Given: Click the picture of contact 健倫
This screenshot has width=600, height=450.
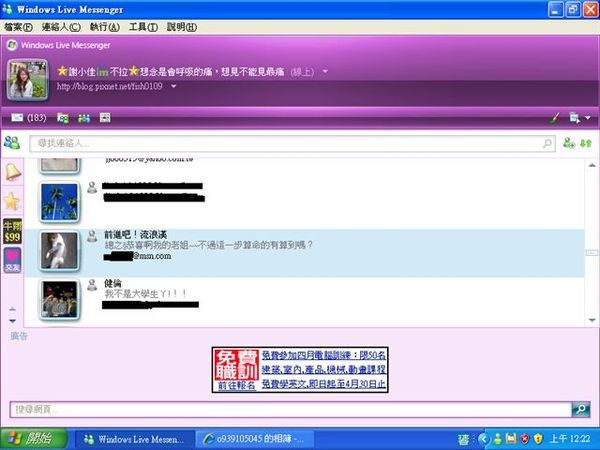Looking at the screenshot, I should (59, 299).
